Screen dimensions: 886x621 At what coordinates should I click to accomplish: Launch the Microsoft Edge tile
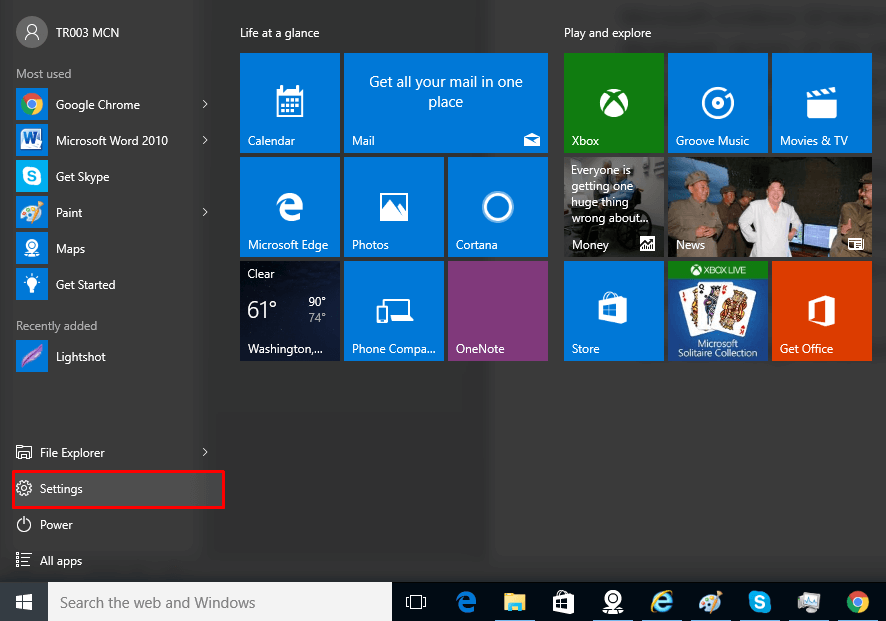coord(290,207)
